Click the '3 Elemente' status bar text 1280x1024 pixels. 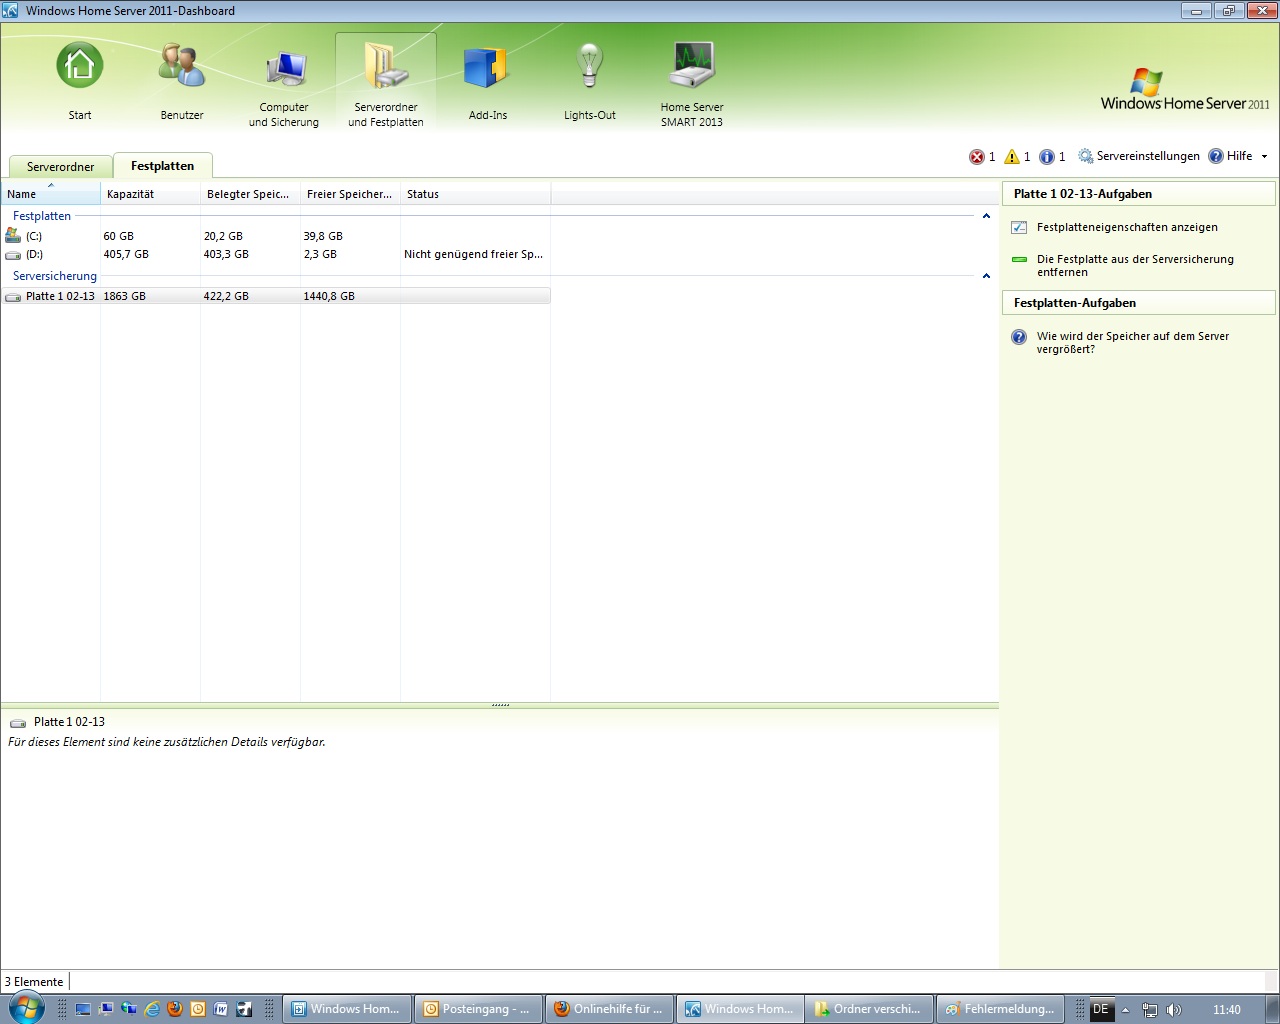(x=34, y=982)
